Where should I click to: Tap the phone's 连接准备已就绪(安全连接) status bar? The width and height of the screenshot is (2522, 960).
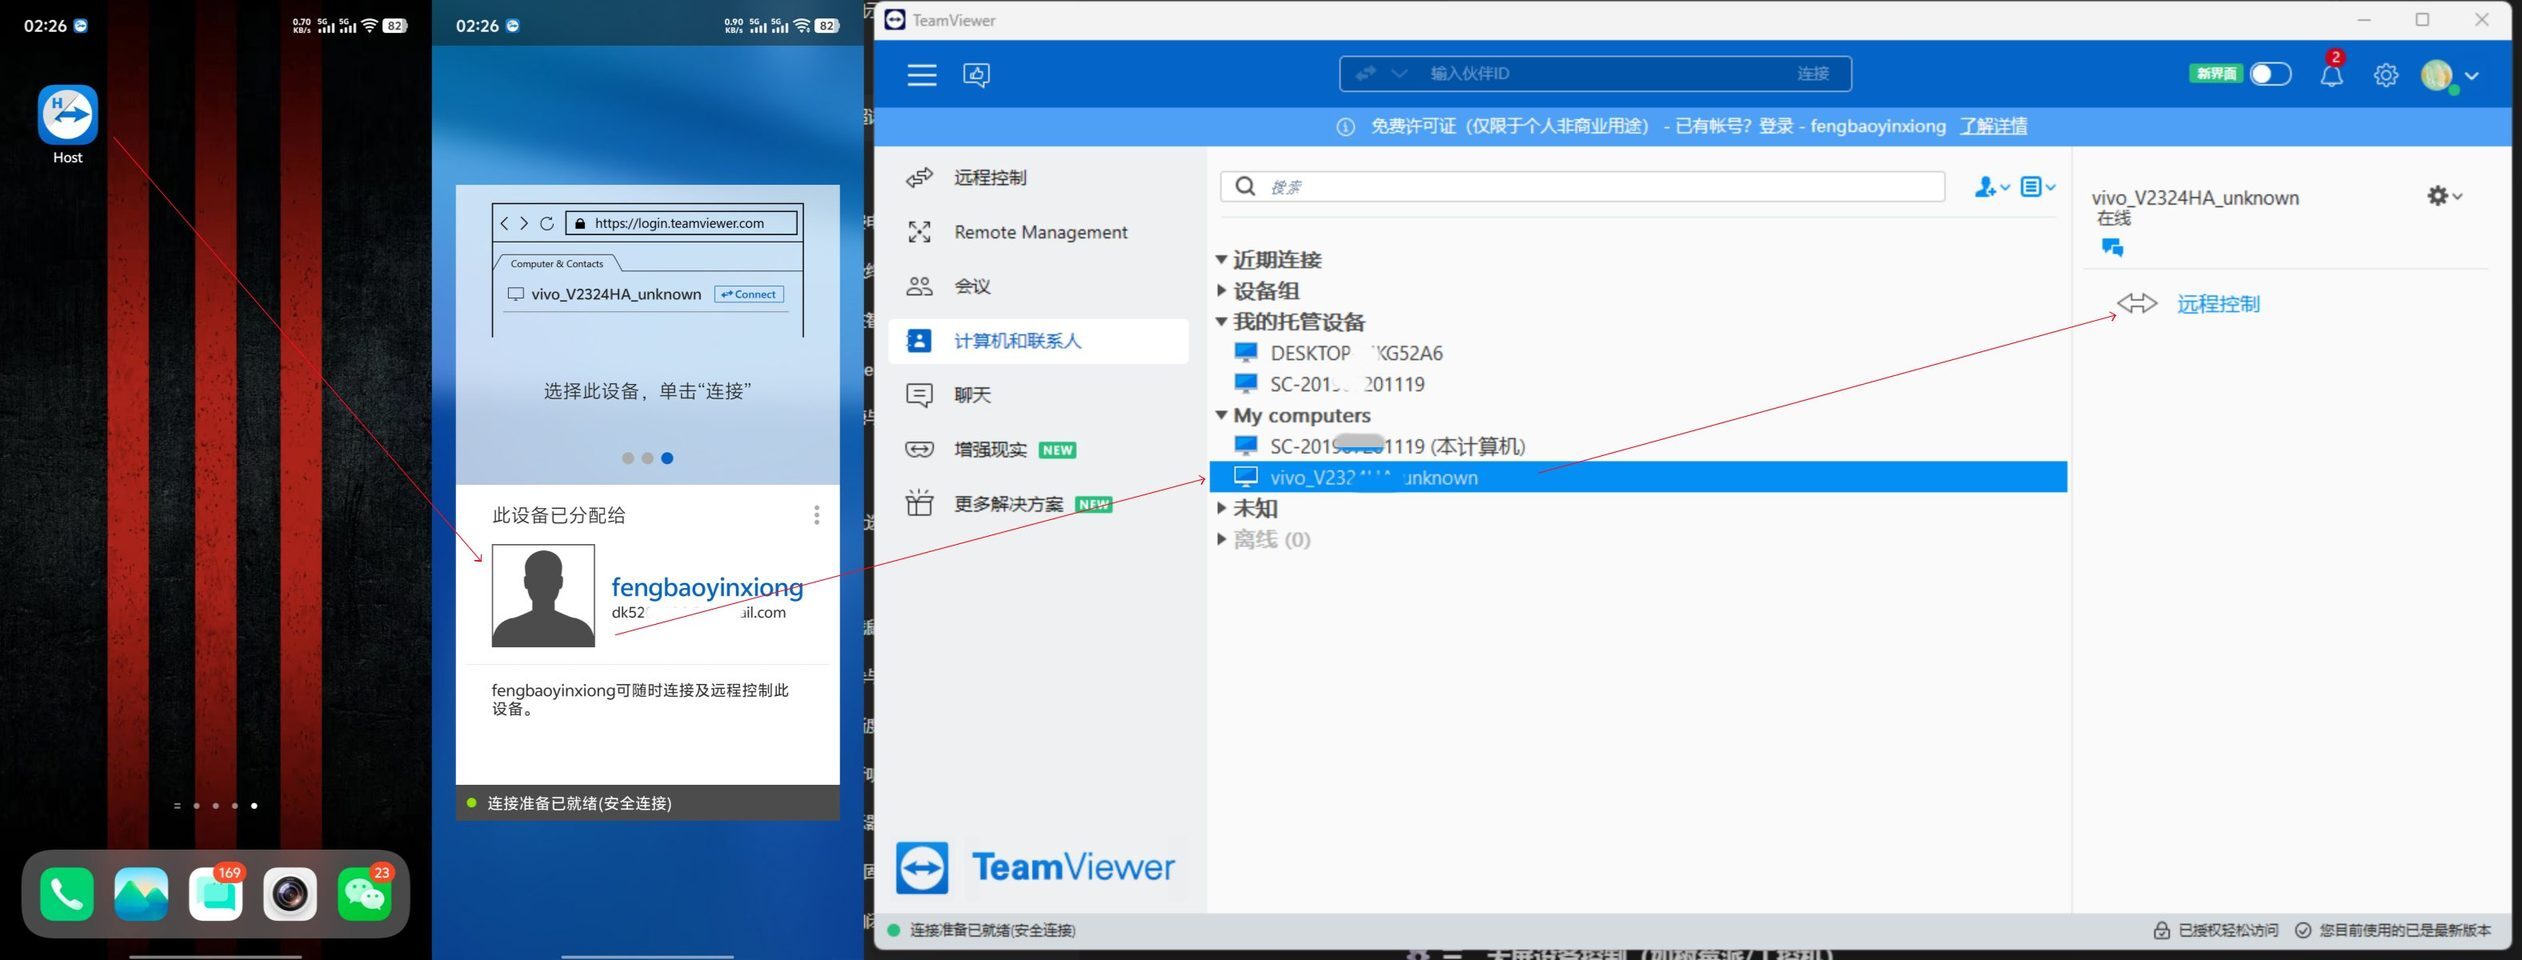[x=648, y=803]
